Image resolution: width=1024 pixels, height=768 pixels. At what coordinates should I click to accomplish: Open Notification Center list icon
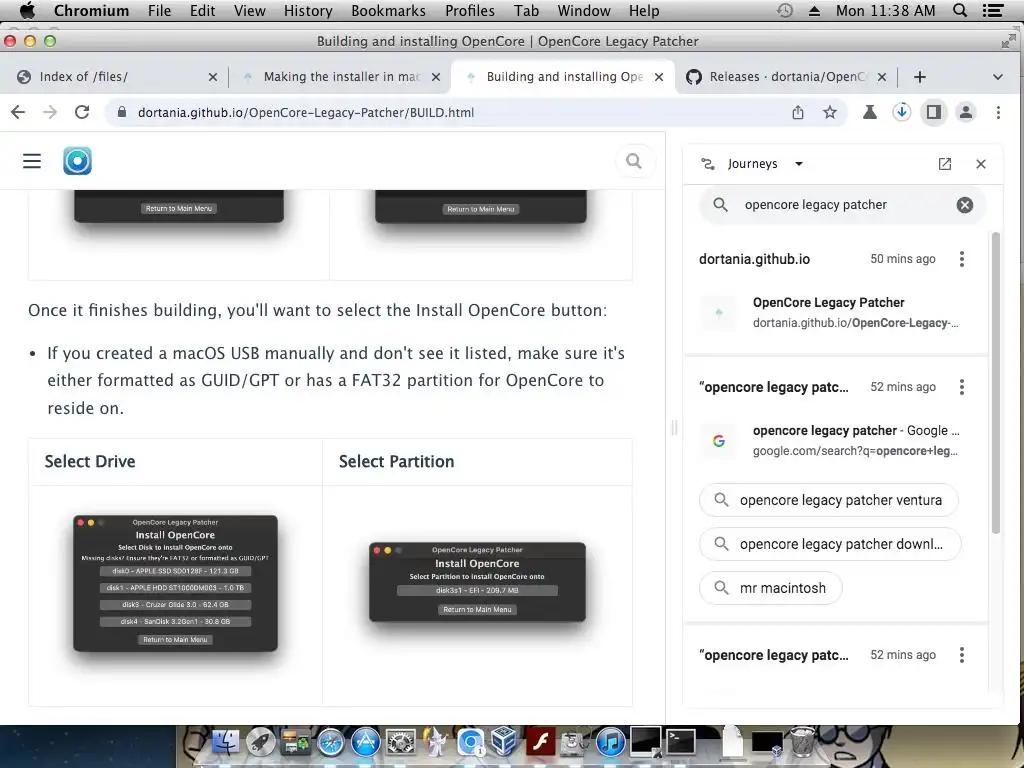(x=993, y=10)
